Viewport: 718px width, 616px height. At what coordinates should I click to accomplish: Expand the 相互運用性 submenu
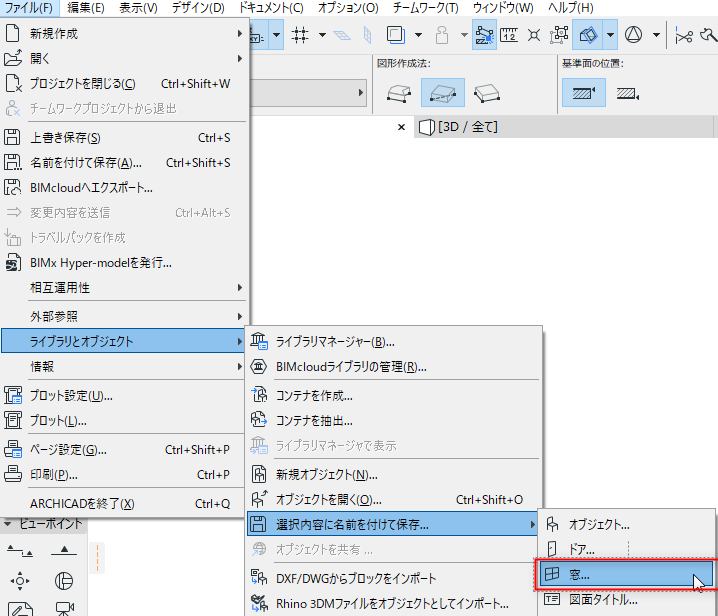(124, 287)
